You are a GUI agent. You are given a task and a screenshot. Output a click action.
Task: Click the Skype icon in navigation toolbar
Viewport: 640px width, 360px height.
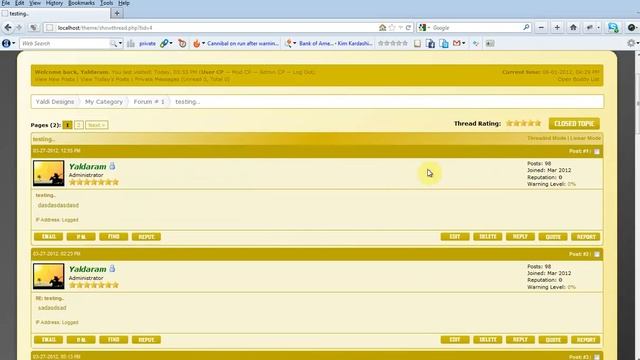[x=613, y=28]
